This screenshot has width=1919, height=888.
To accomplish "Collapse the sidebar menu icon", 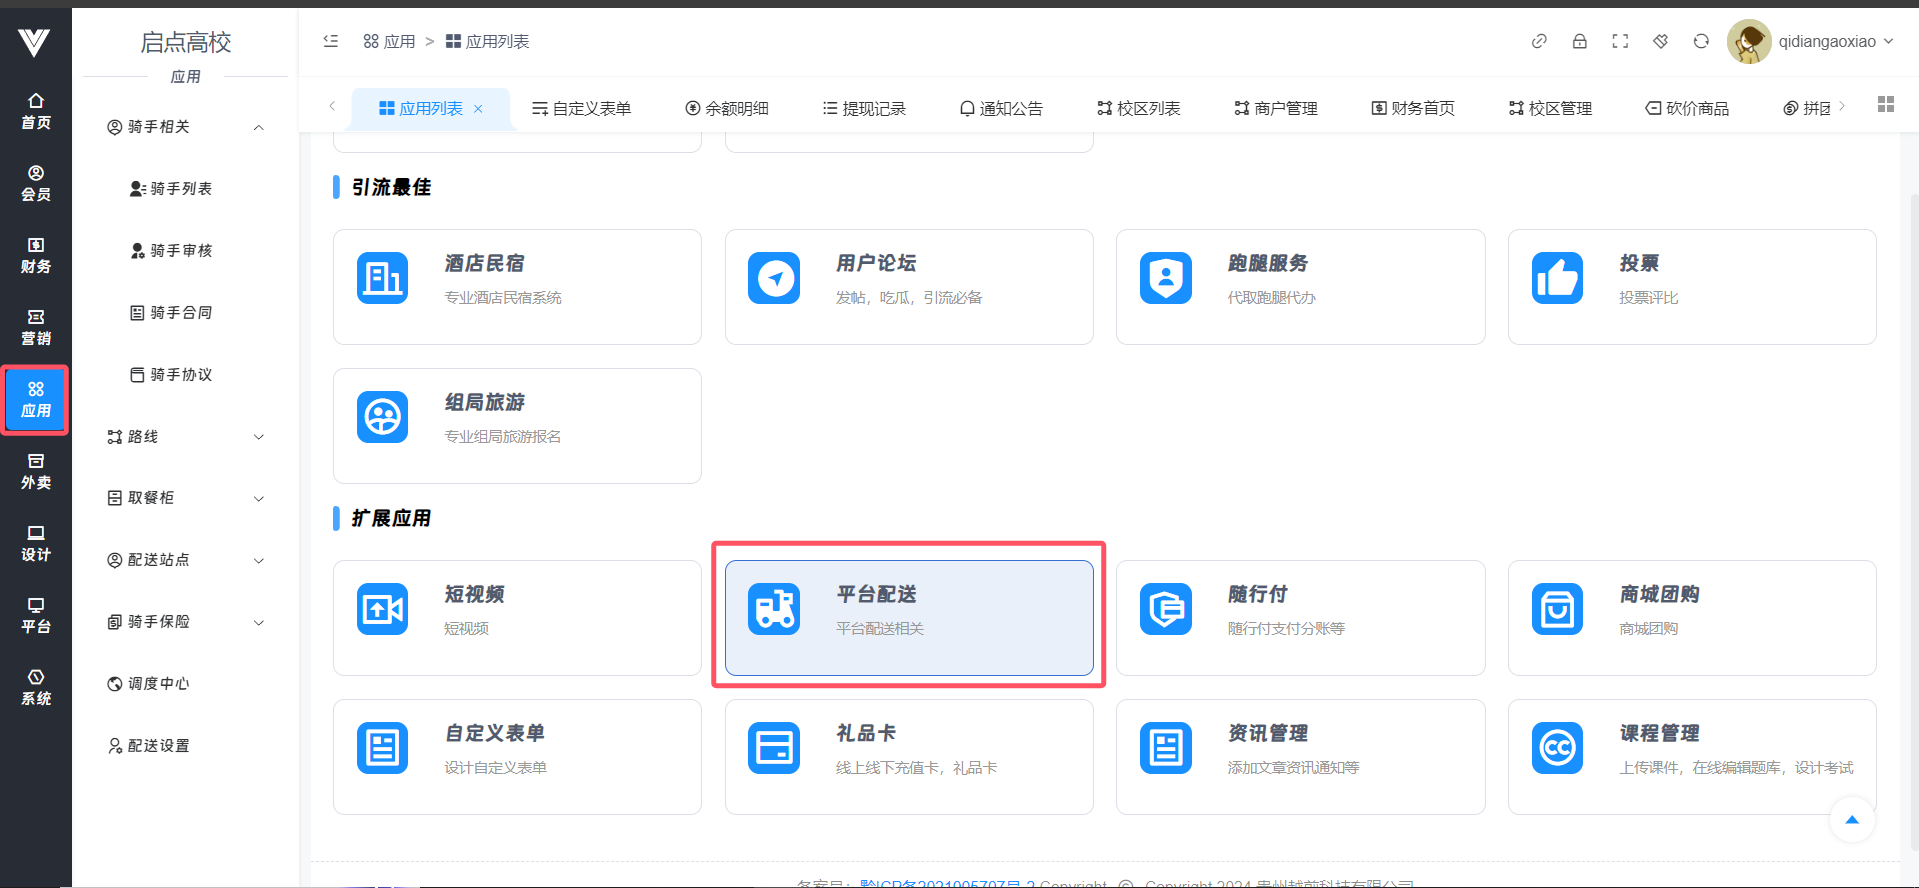I will click(x=331, y=41).
